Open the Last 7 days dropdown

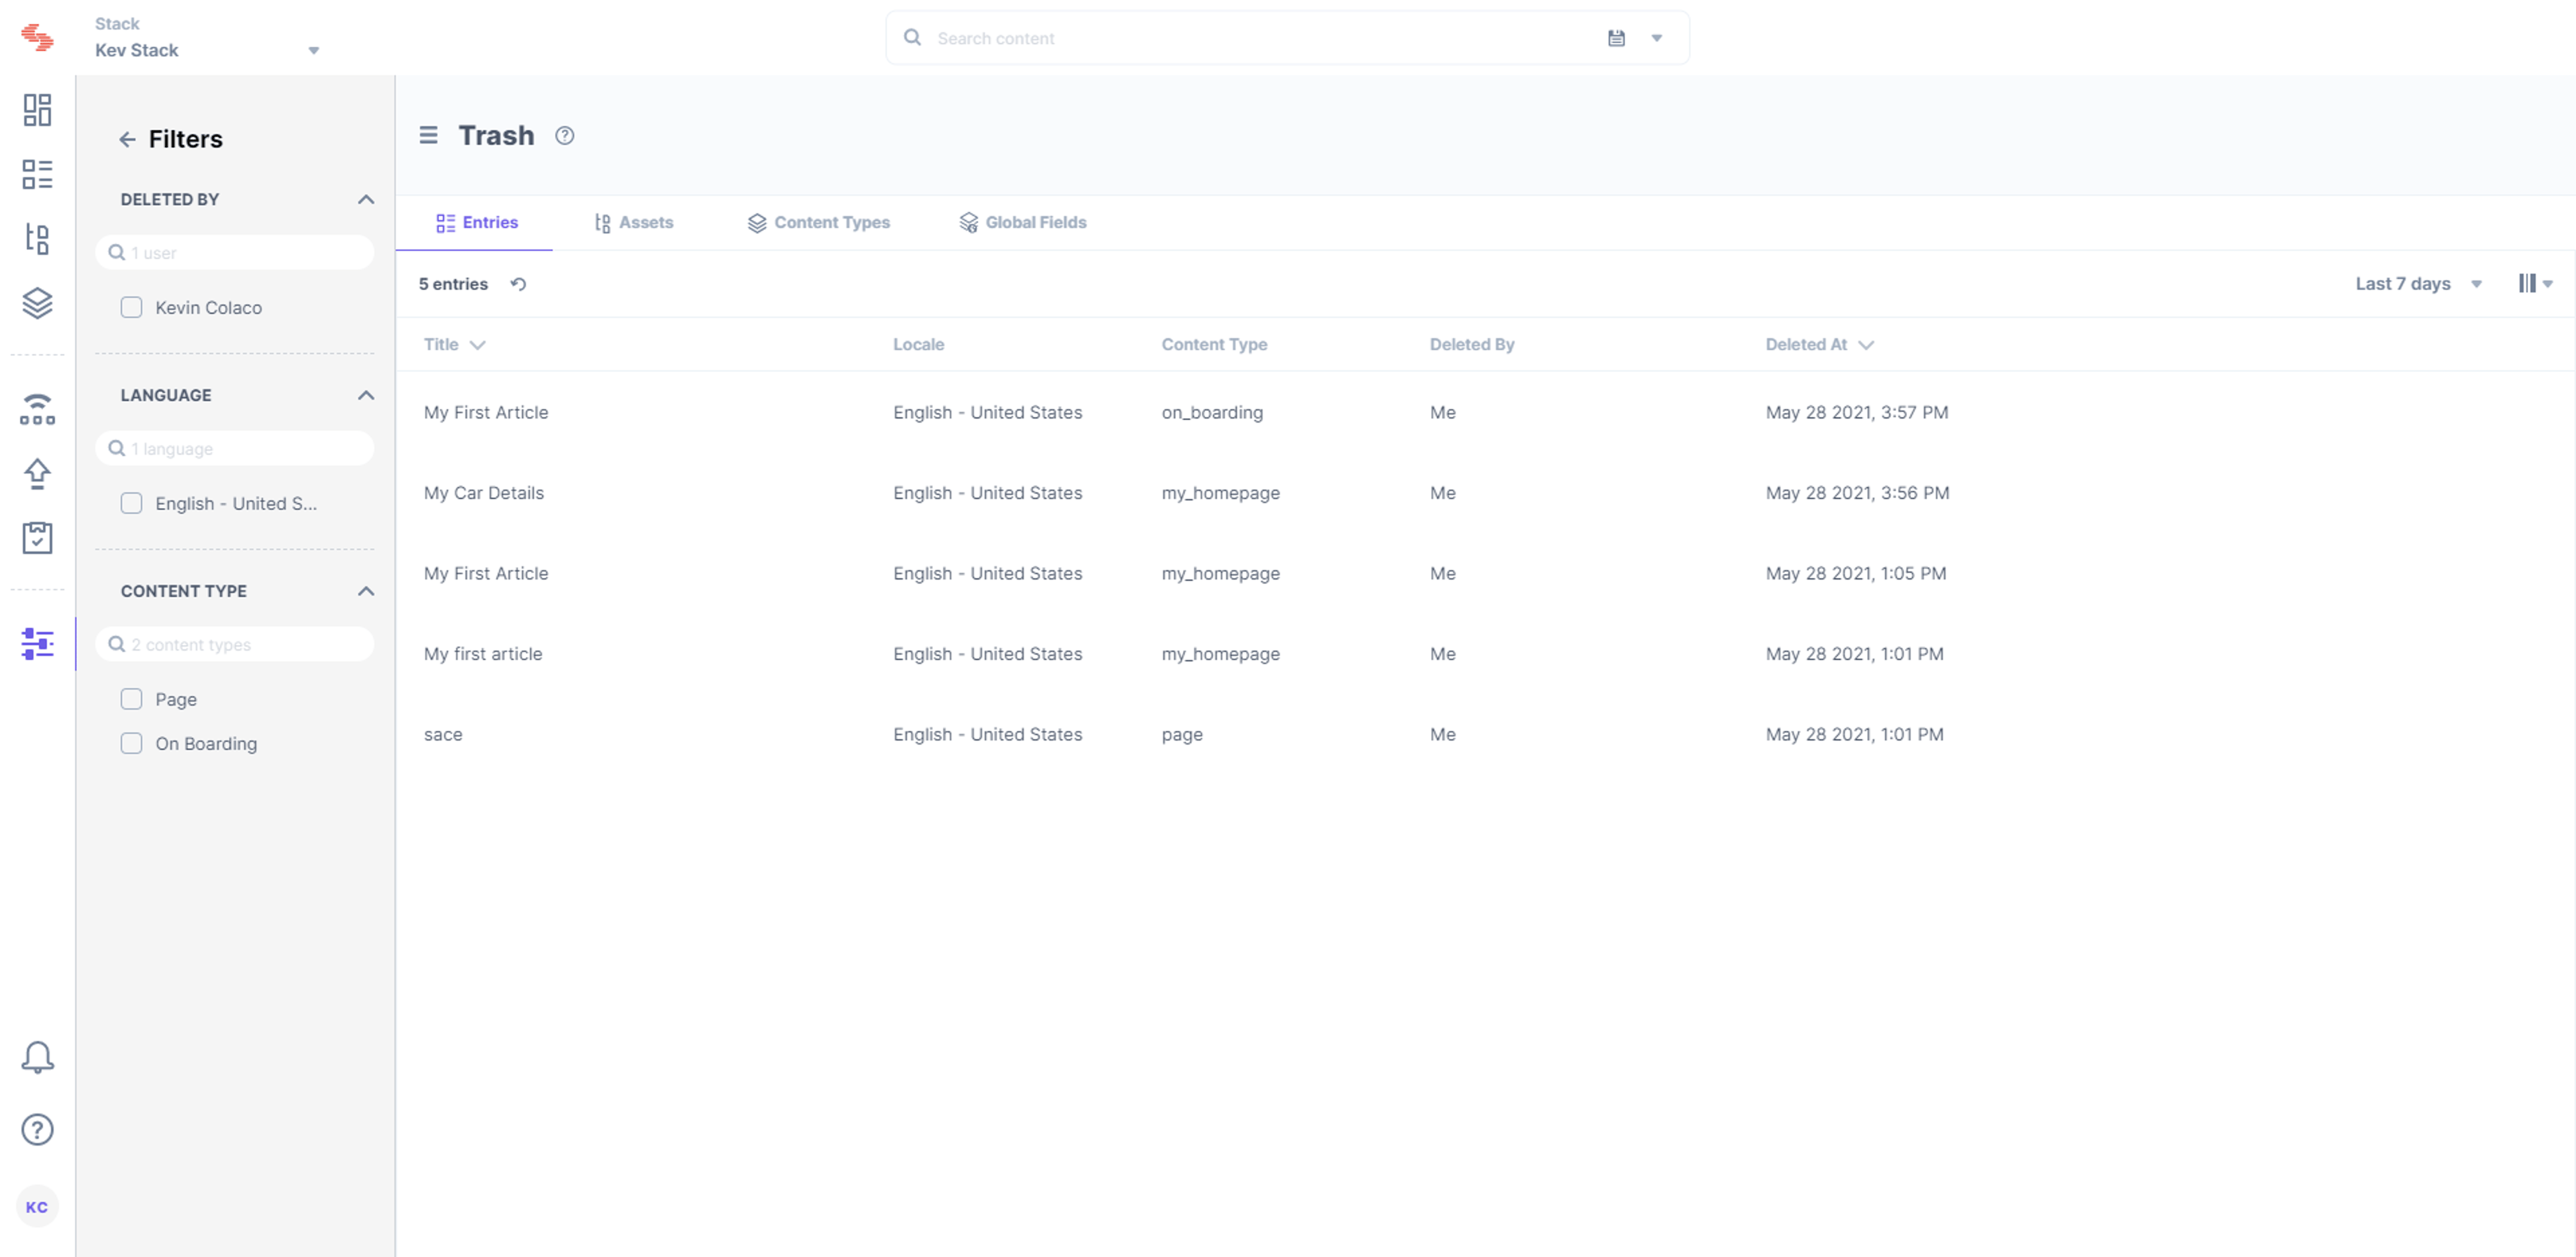click(2418, 284)
